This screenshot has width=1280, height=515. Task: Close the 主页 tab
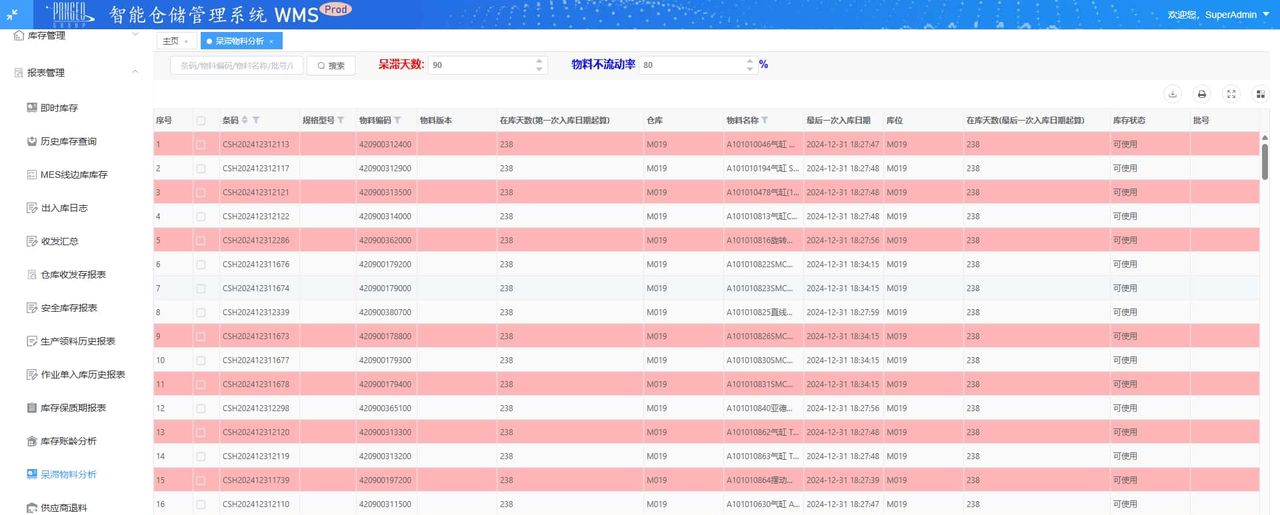[x=185, y=41]
